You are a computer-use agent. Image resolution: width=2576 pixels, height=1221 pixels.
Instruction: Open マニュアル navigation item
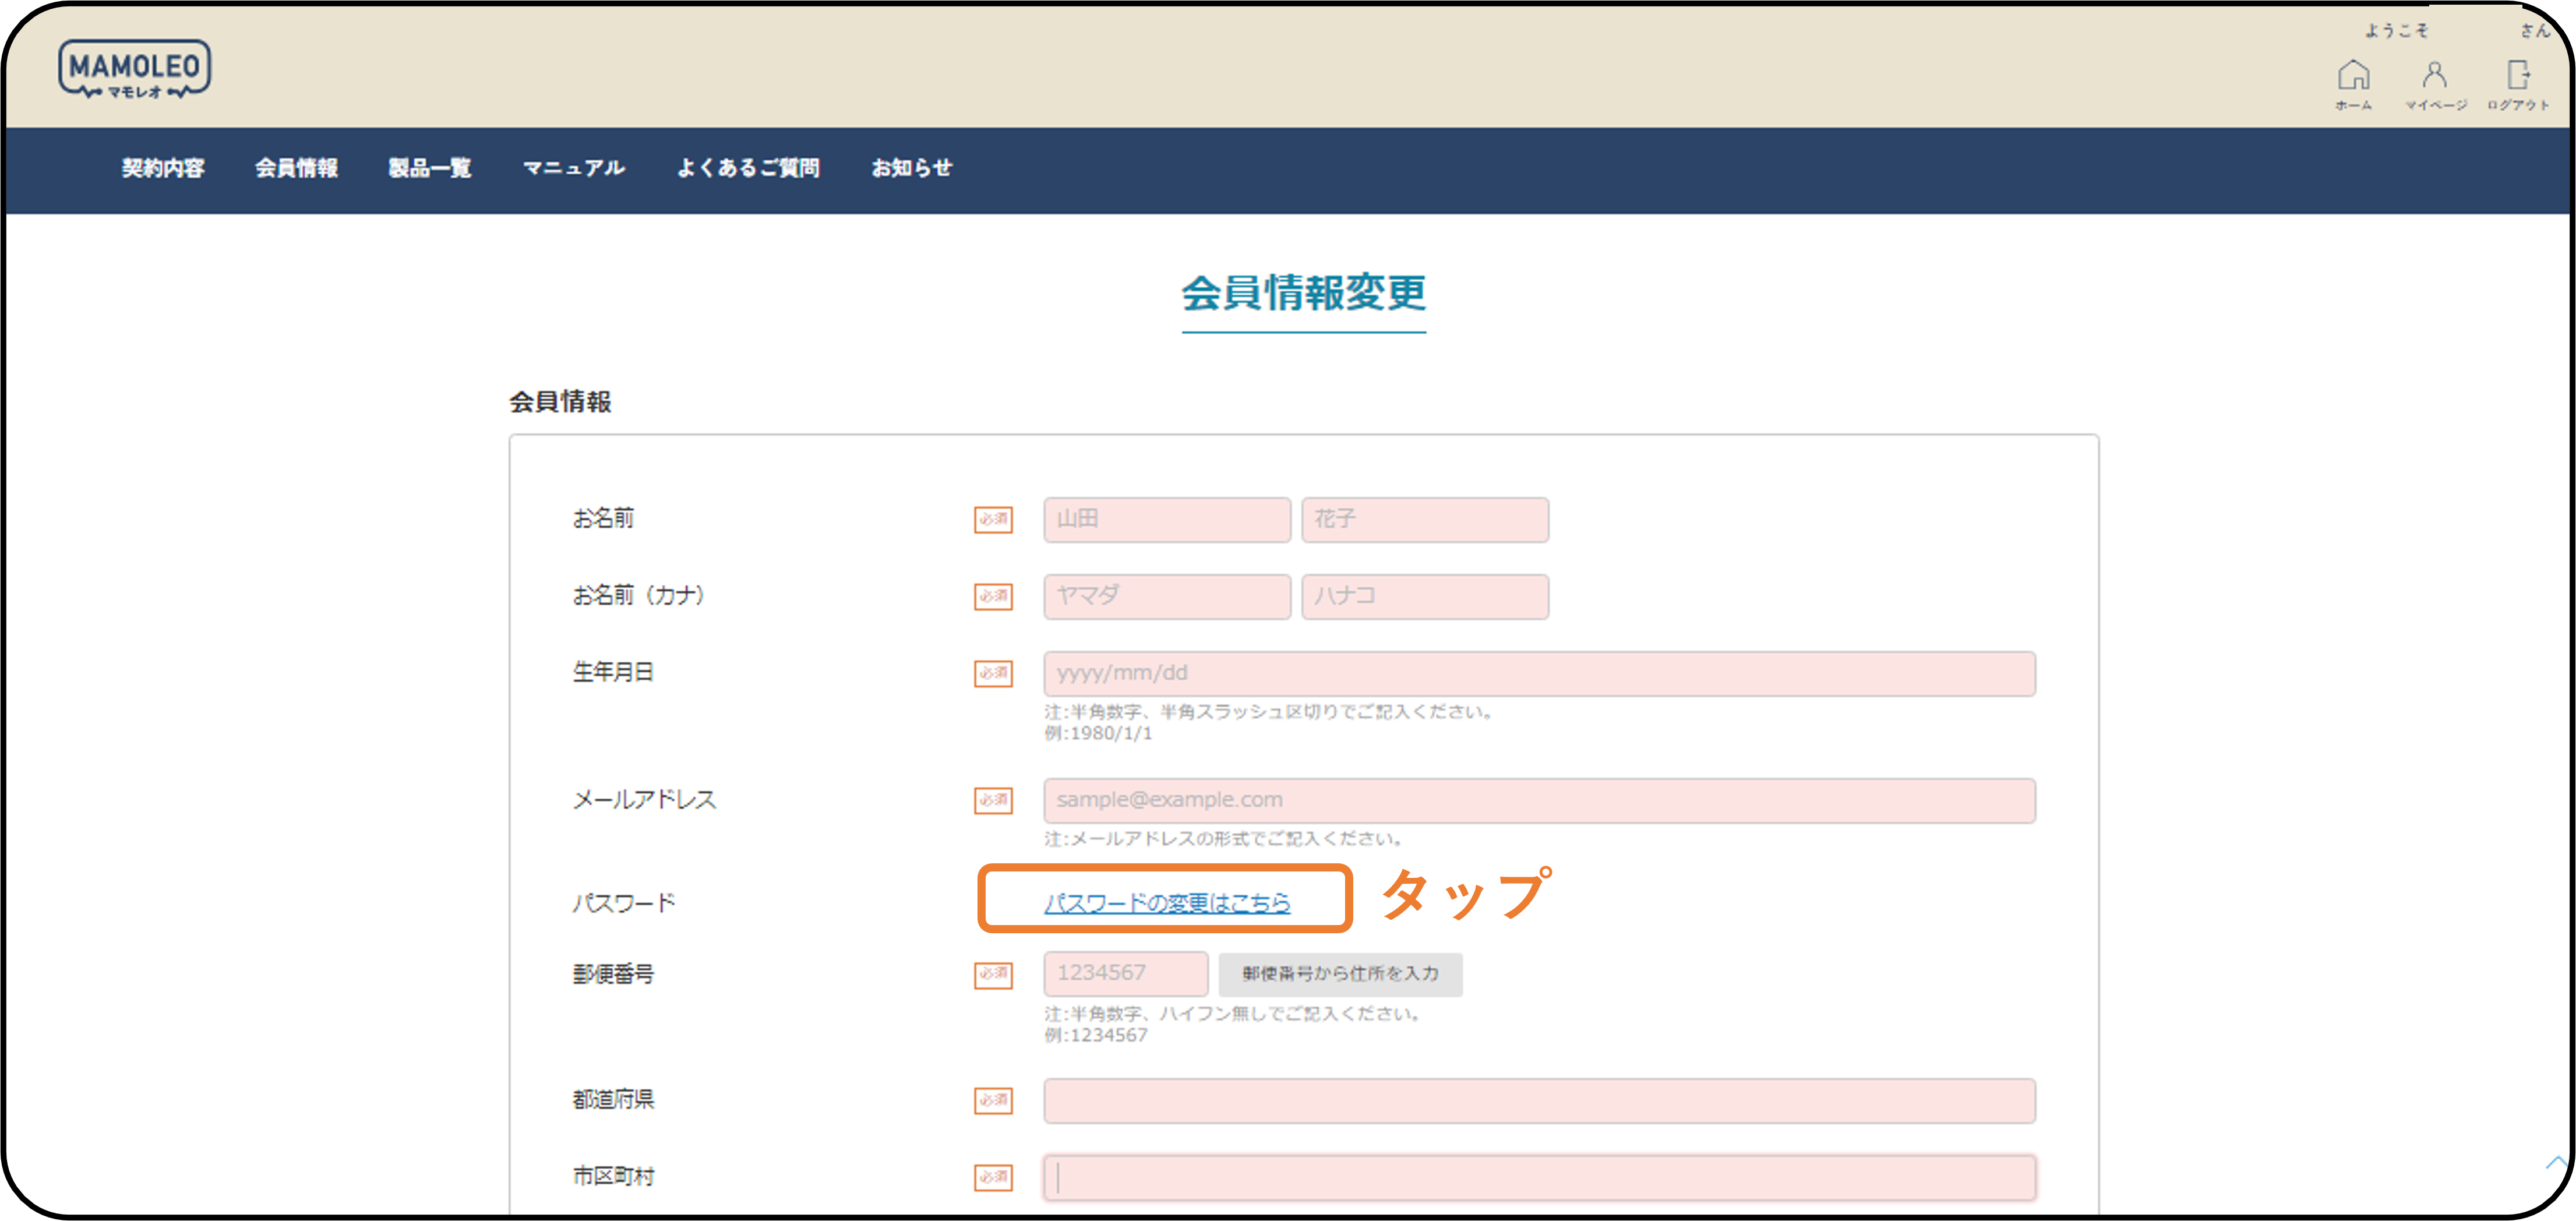(573, 168)
